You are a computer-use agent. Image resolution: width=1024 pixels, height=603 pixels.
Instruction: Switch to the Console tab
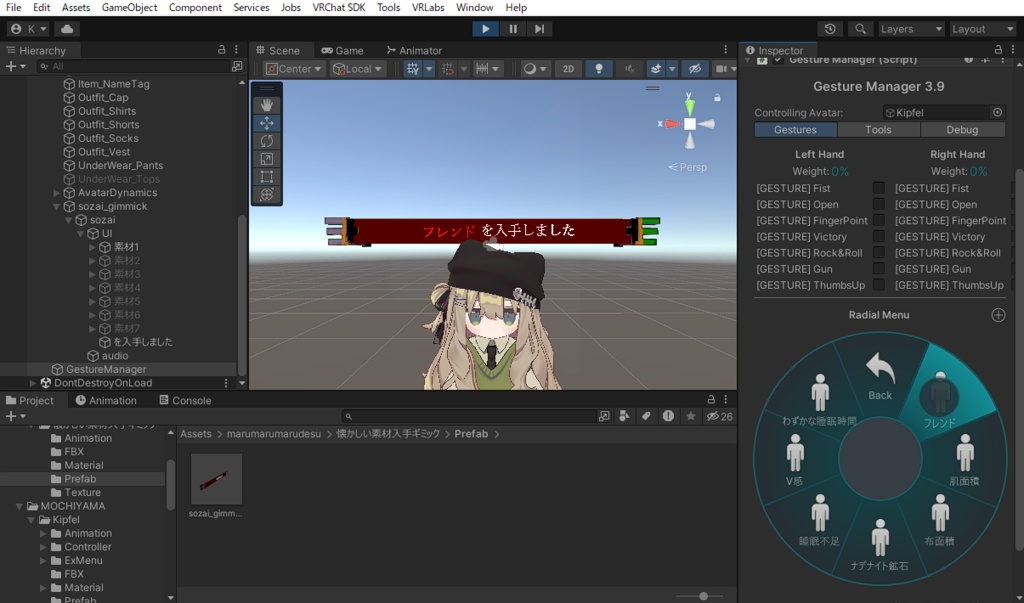click(x=185, y=400)
